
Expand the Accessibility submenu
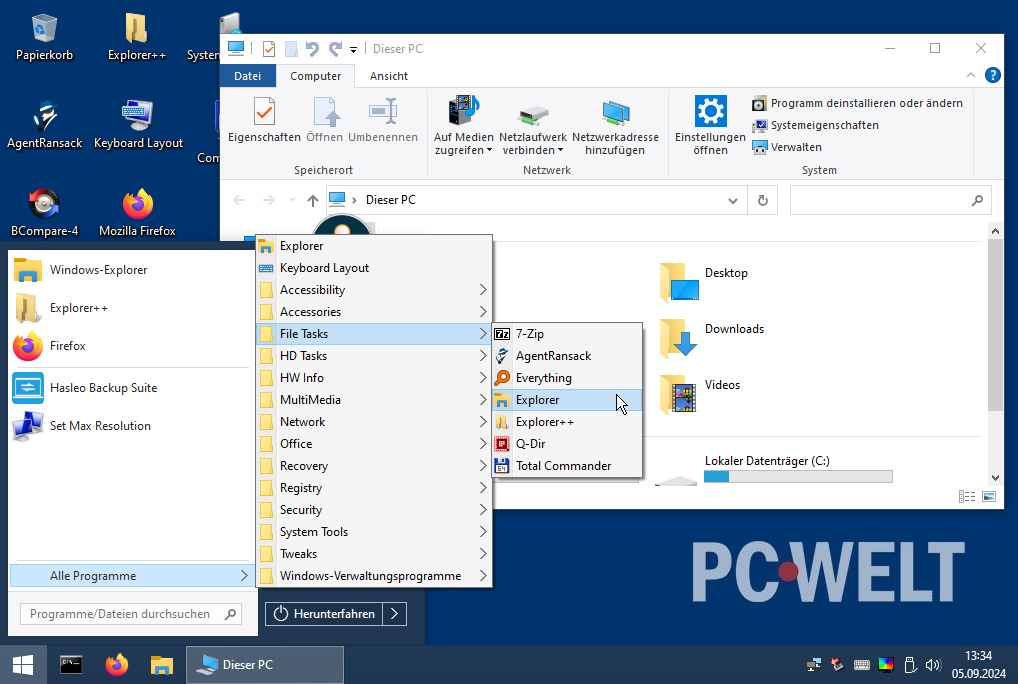[374, 290]
